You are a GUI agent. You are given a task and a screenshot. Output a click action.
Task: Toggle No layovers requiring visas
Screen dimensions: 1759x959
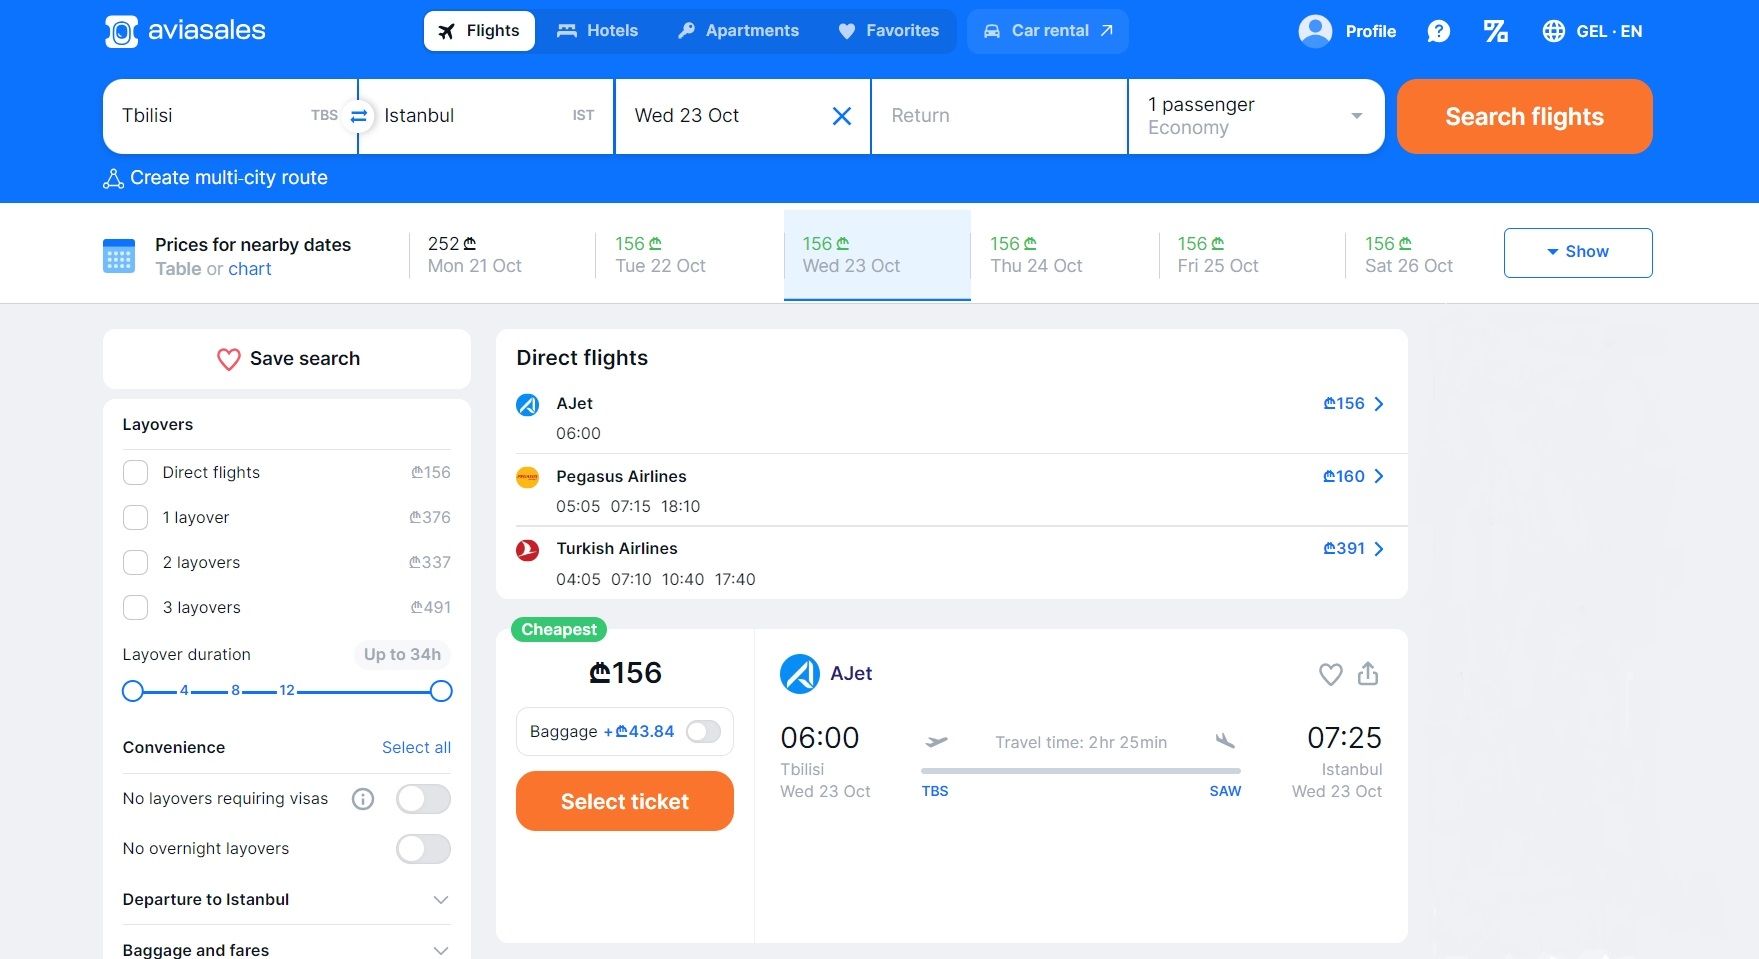(x=423, y=799)
